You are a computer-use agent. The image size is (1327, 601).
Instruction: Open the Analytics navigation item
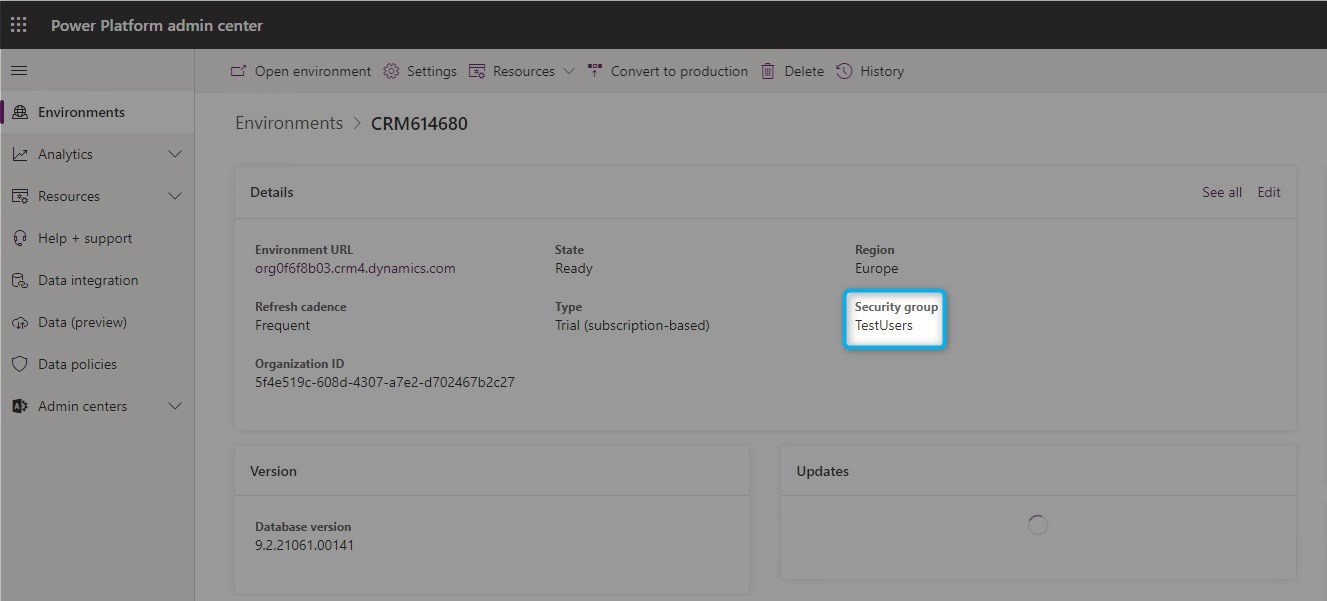(x=98, y=154)
